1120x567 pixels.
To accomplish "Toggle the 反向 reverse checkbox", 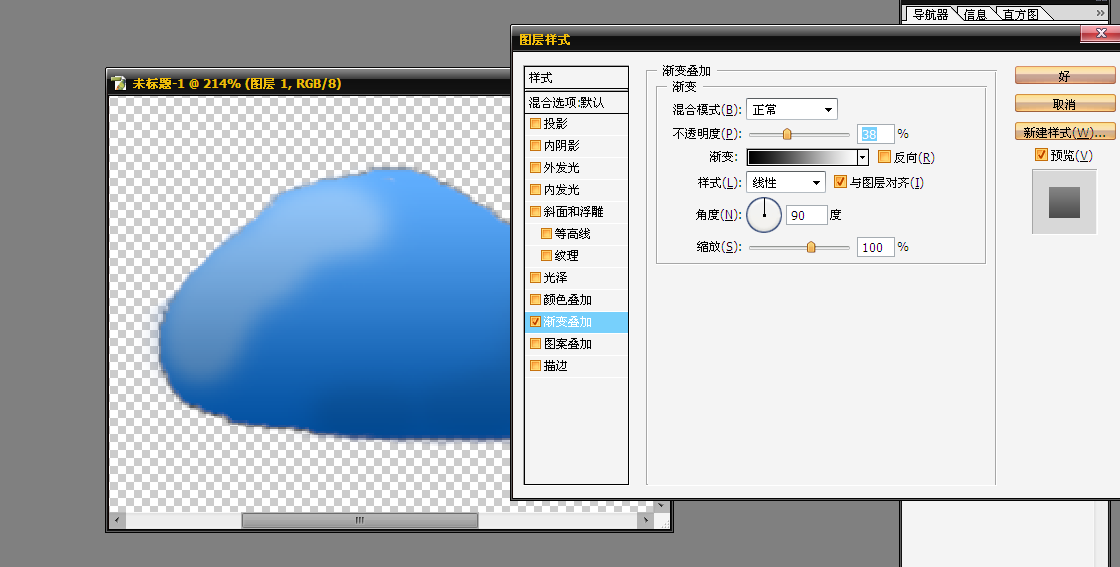I will (884, 156).
